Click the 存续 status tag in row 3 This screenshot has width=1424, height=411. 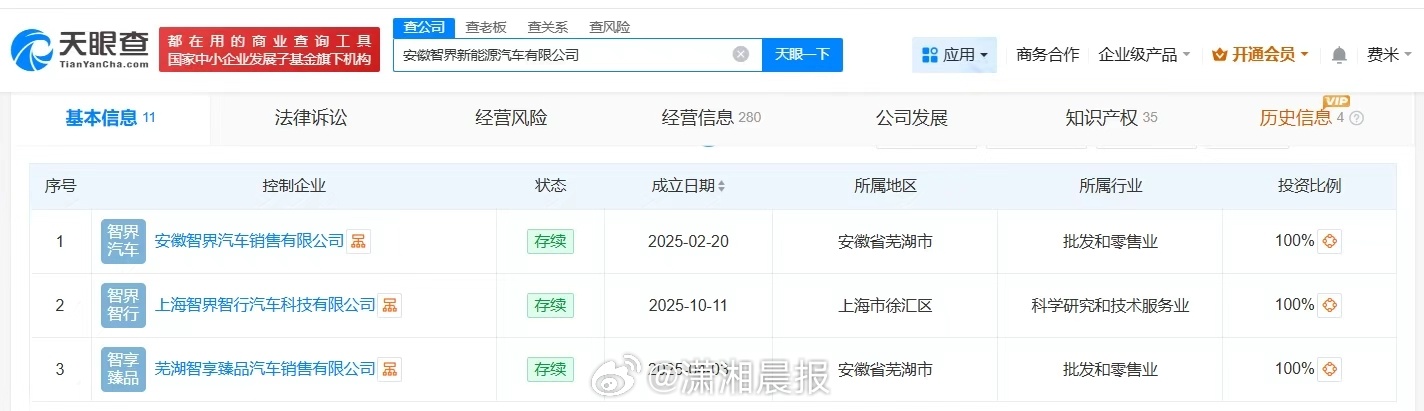pos(550,369)
